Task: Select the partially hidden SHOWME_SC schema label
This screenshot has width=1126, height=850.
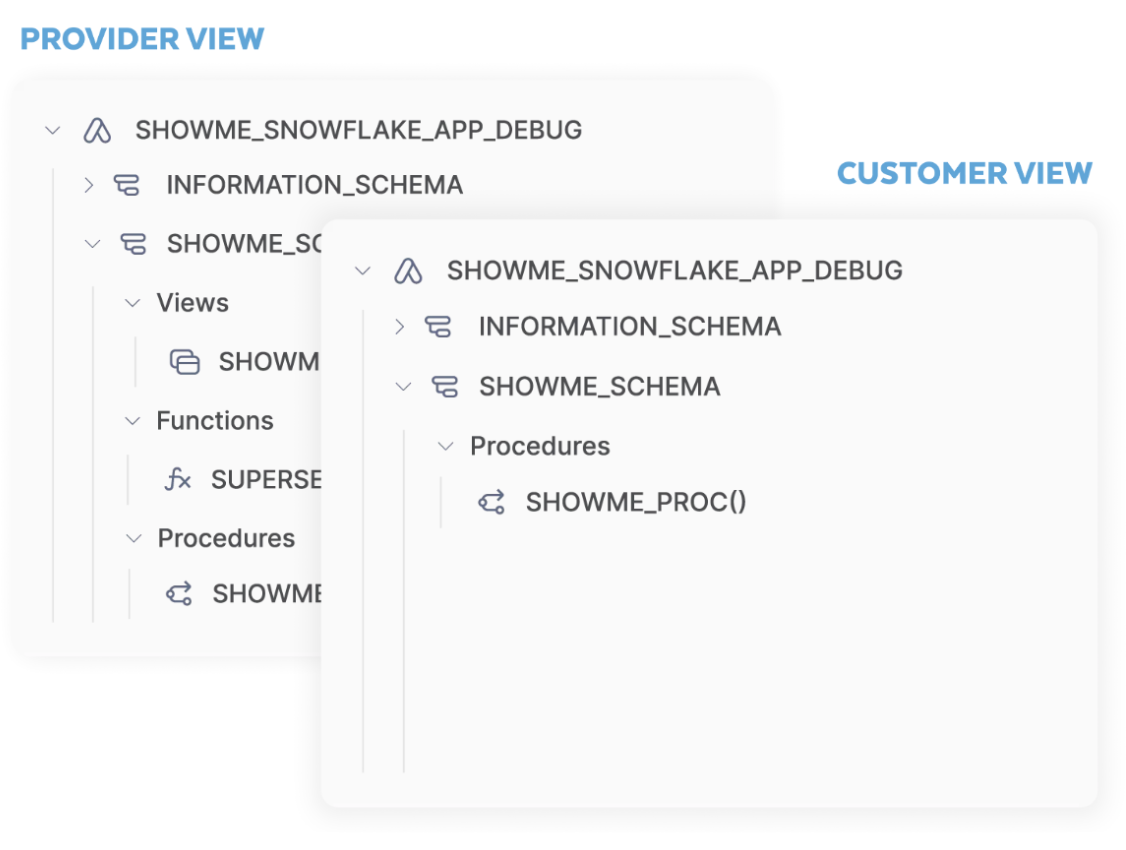Action: pos(244,244)
